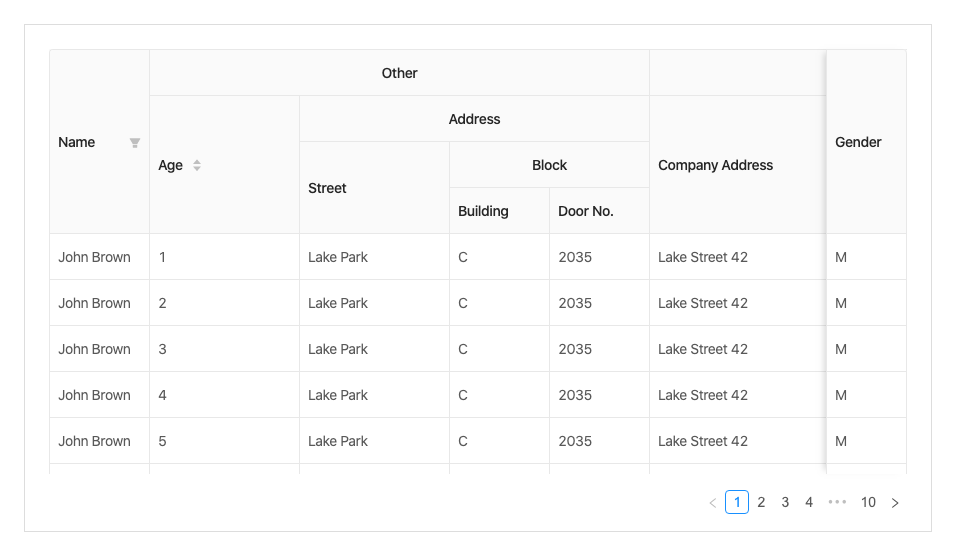Click the Block group header
956x556 pixels.
point(549,165)
